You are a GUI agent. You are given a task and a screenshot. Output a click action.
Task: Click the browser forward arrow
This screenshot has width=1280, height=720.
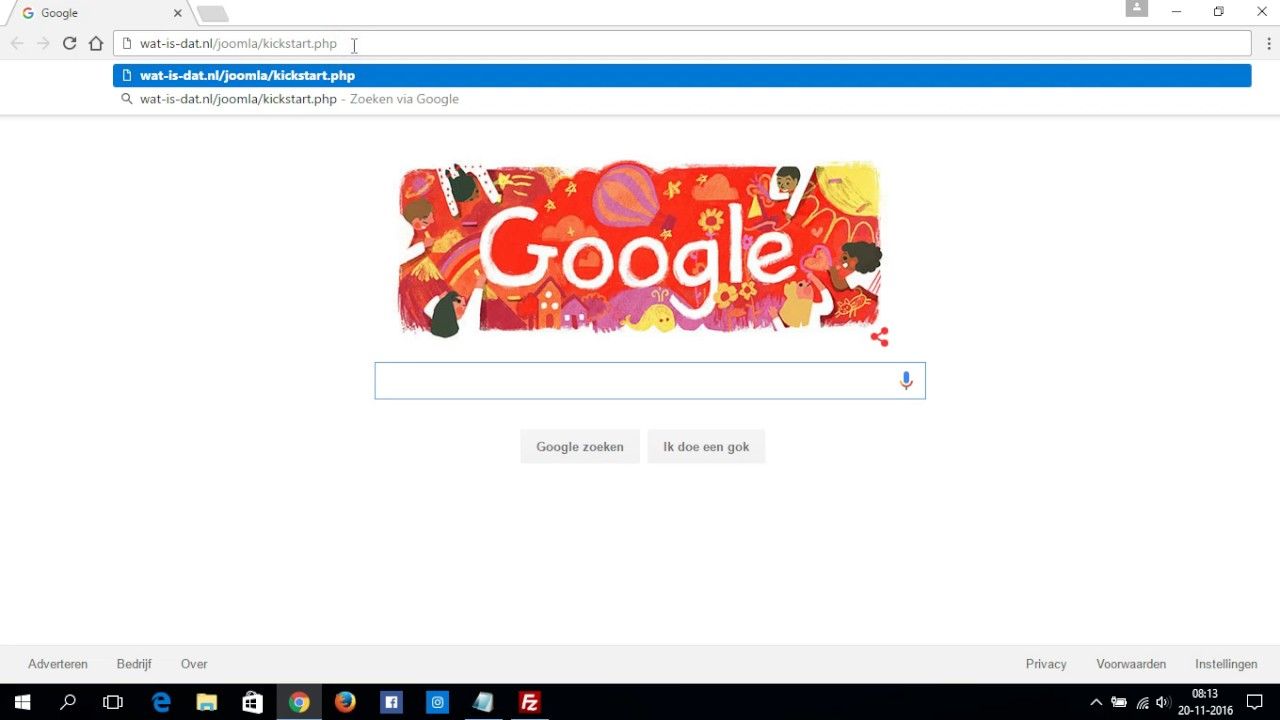[x=43, y=43]
